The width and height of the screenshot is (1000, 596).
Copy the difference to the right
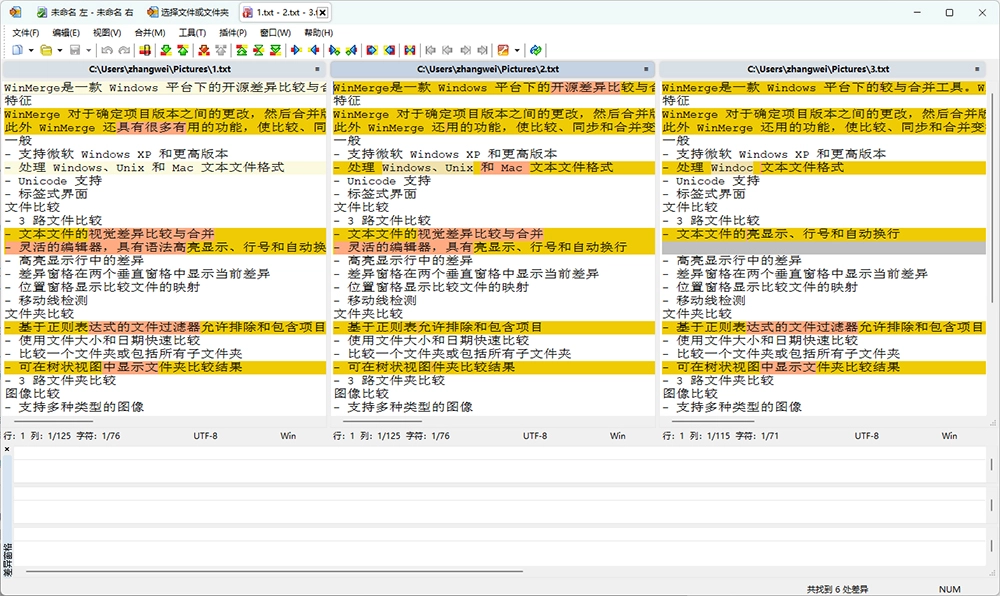click(296, 50)
